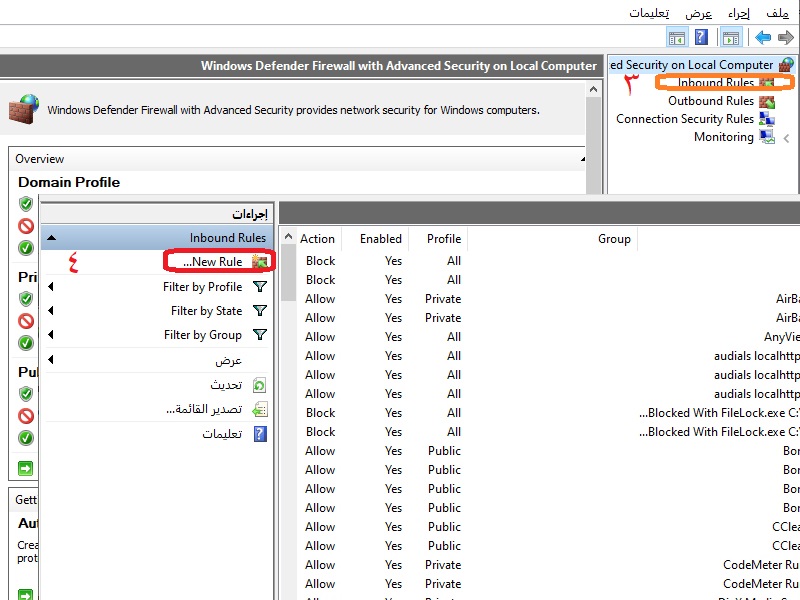
Task: Open the عرض submenu arrow in the actions pane
Action: [51, 360]
